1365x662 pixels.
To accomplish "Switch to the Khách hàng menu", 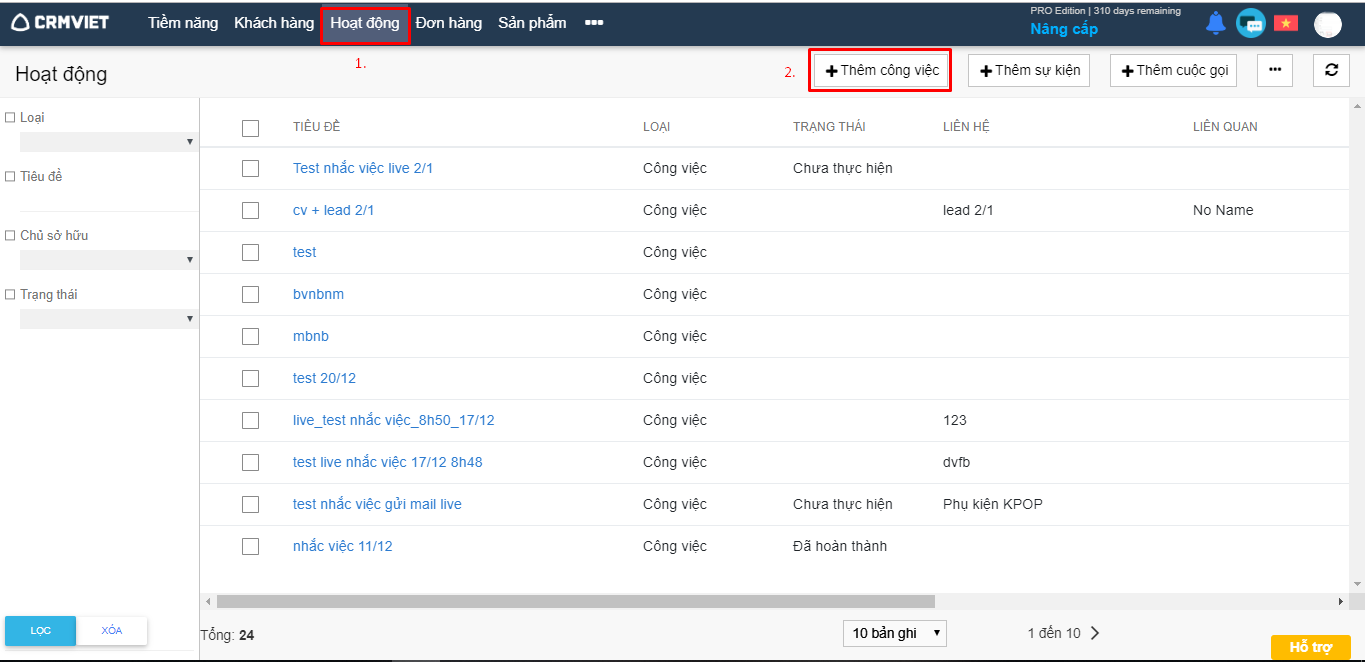I will (x=274, y=23).
